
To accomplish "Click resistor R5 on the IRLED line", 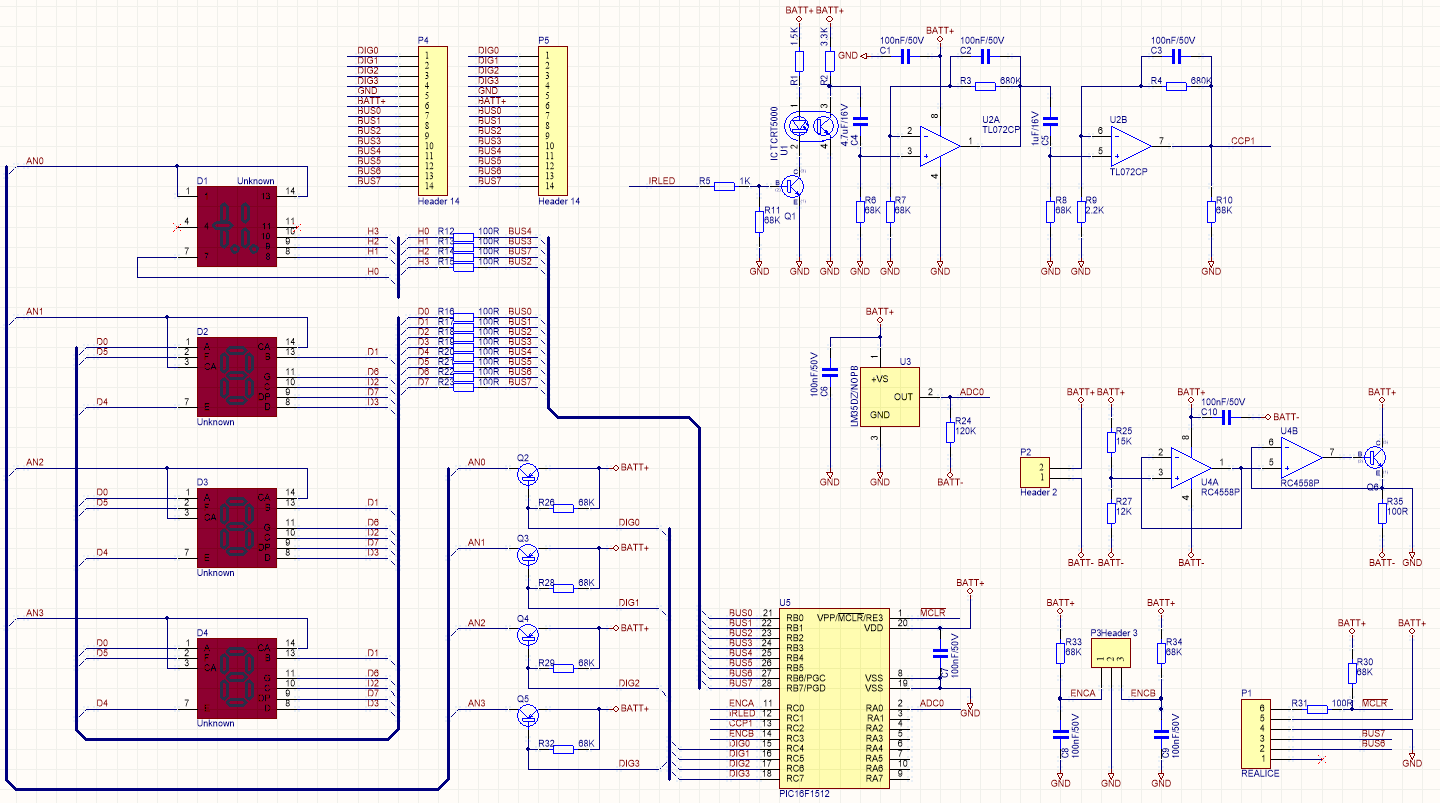I will click(725, 186).
